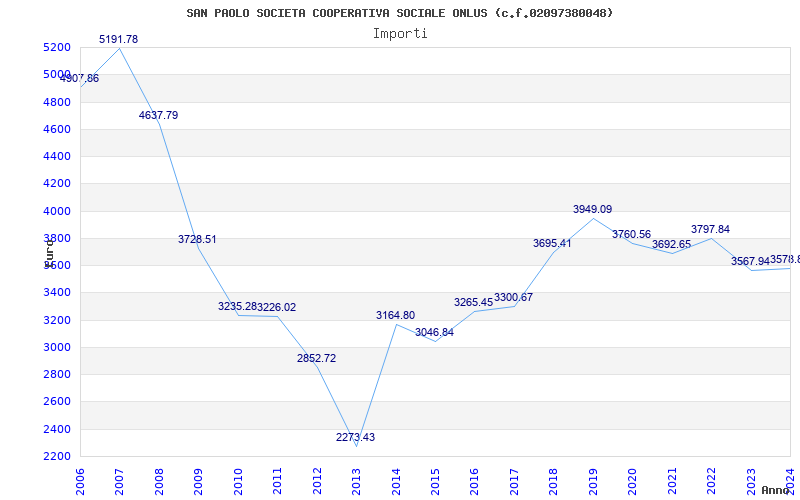
Task: Select the 3797.84 data label
Action: [x=711, y=229]
